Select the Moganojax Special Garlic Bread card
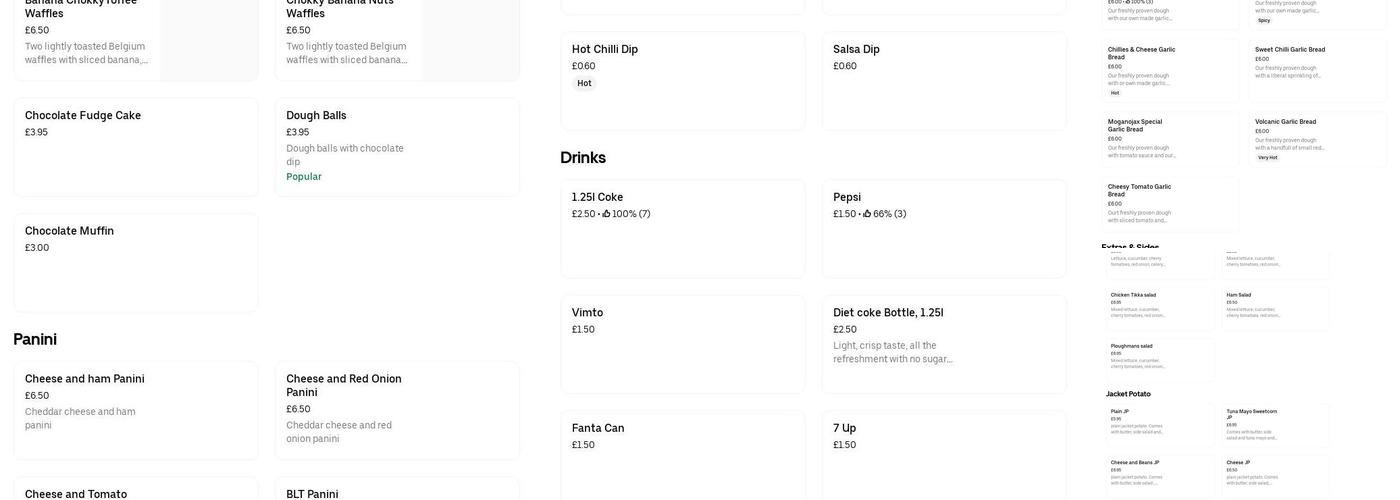Screen dimensions: 1400x500 click(1169, 138)
